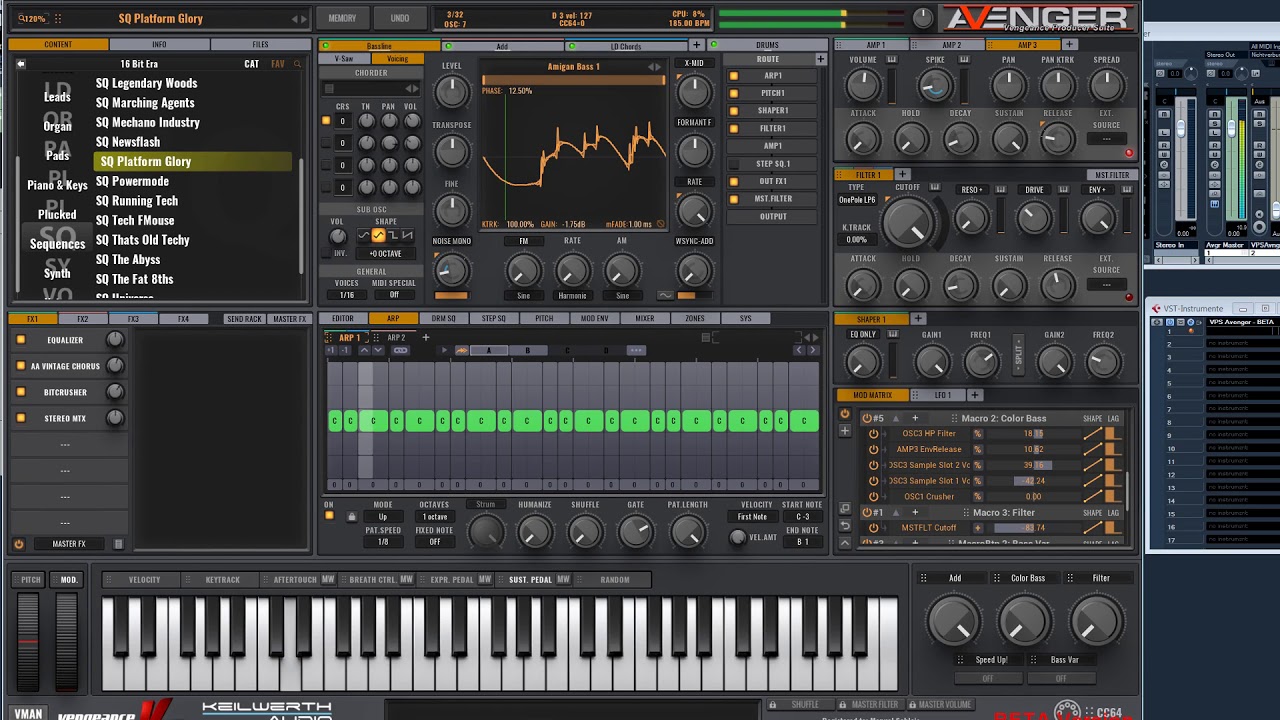1280x720 pixels.
Task: Add a new route module
Action: (x=821, y=59)
